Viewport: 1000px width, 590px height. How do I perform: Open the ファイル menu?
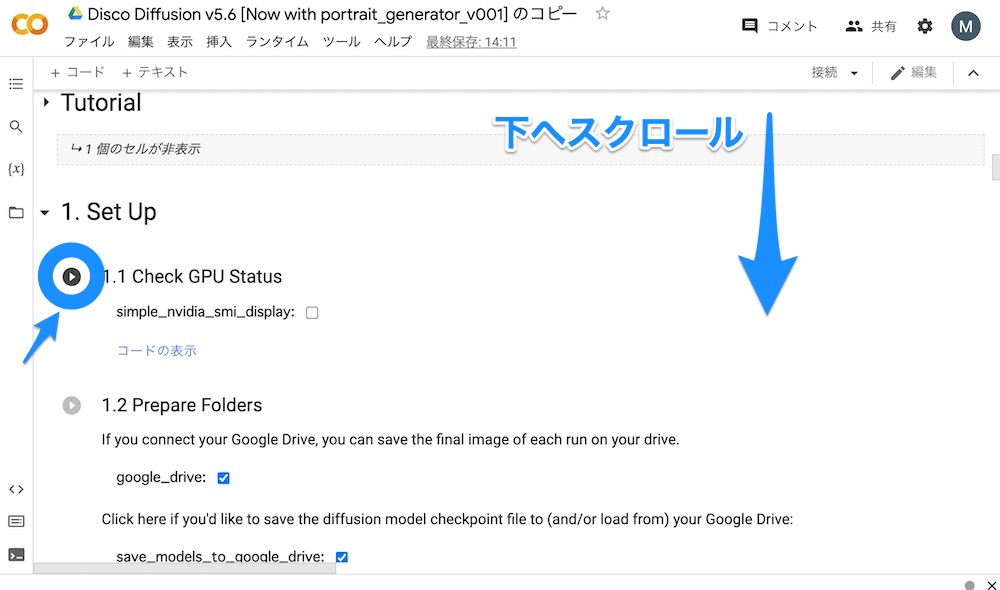coord(89,42)
